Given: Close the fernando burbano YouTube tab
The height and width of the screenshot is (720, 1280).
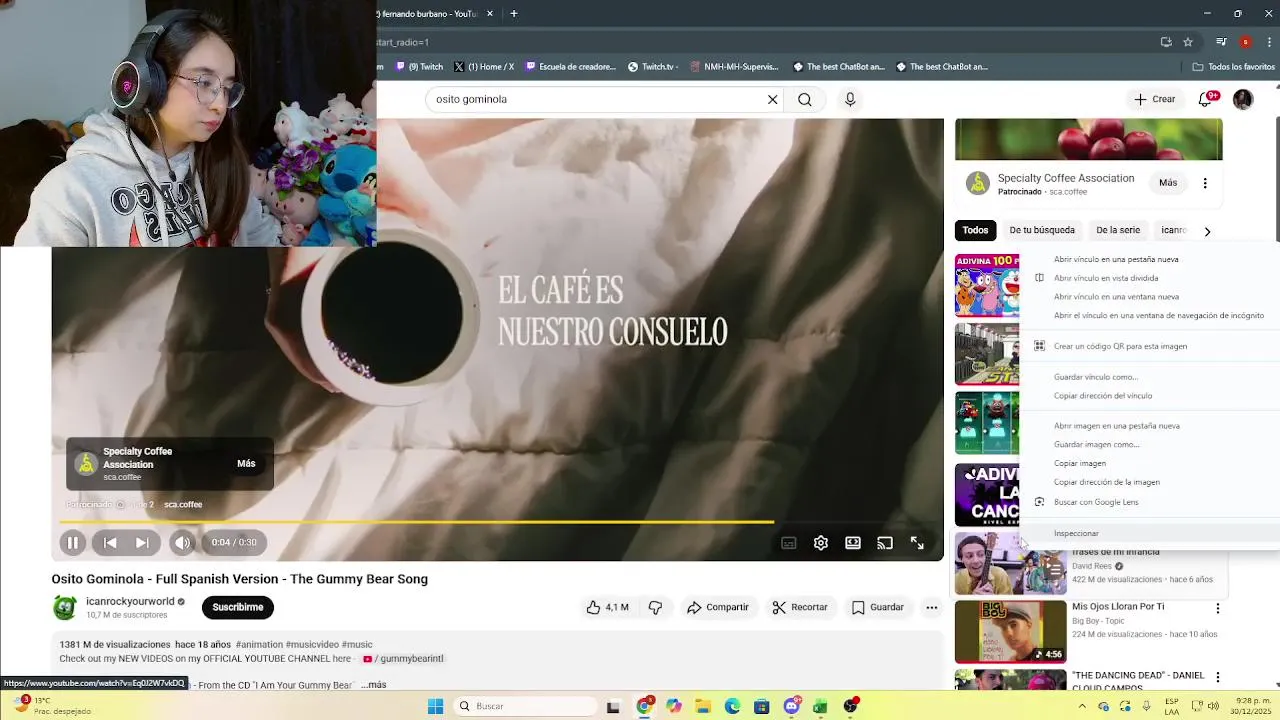Looking at the screenshot, I should tap(490, 14).
